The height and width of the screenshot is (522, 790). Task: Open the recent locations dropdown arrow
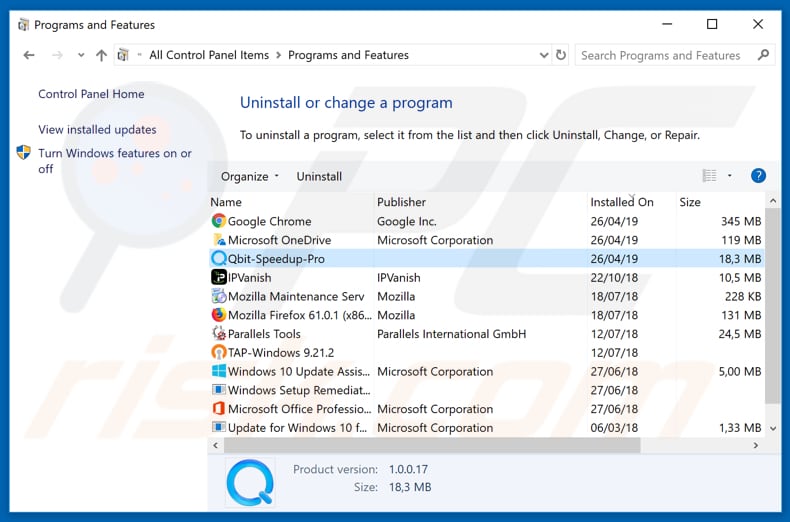pyautogui.click(x=81, y=55)
